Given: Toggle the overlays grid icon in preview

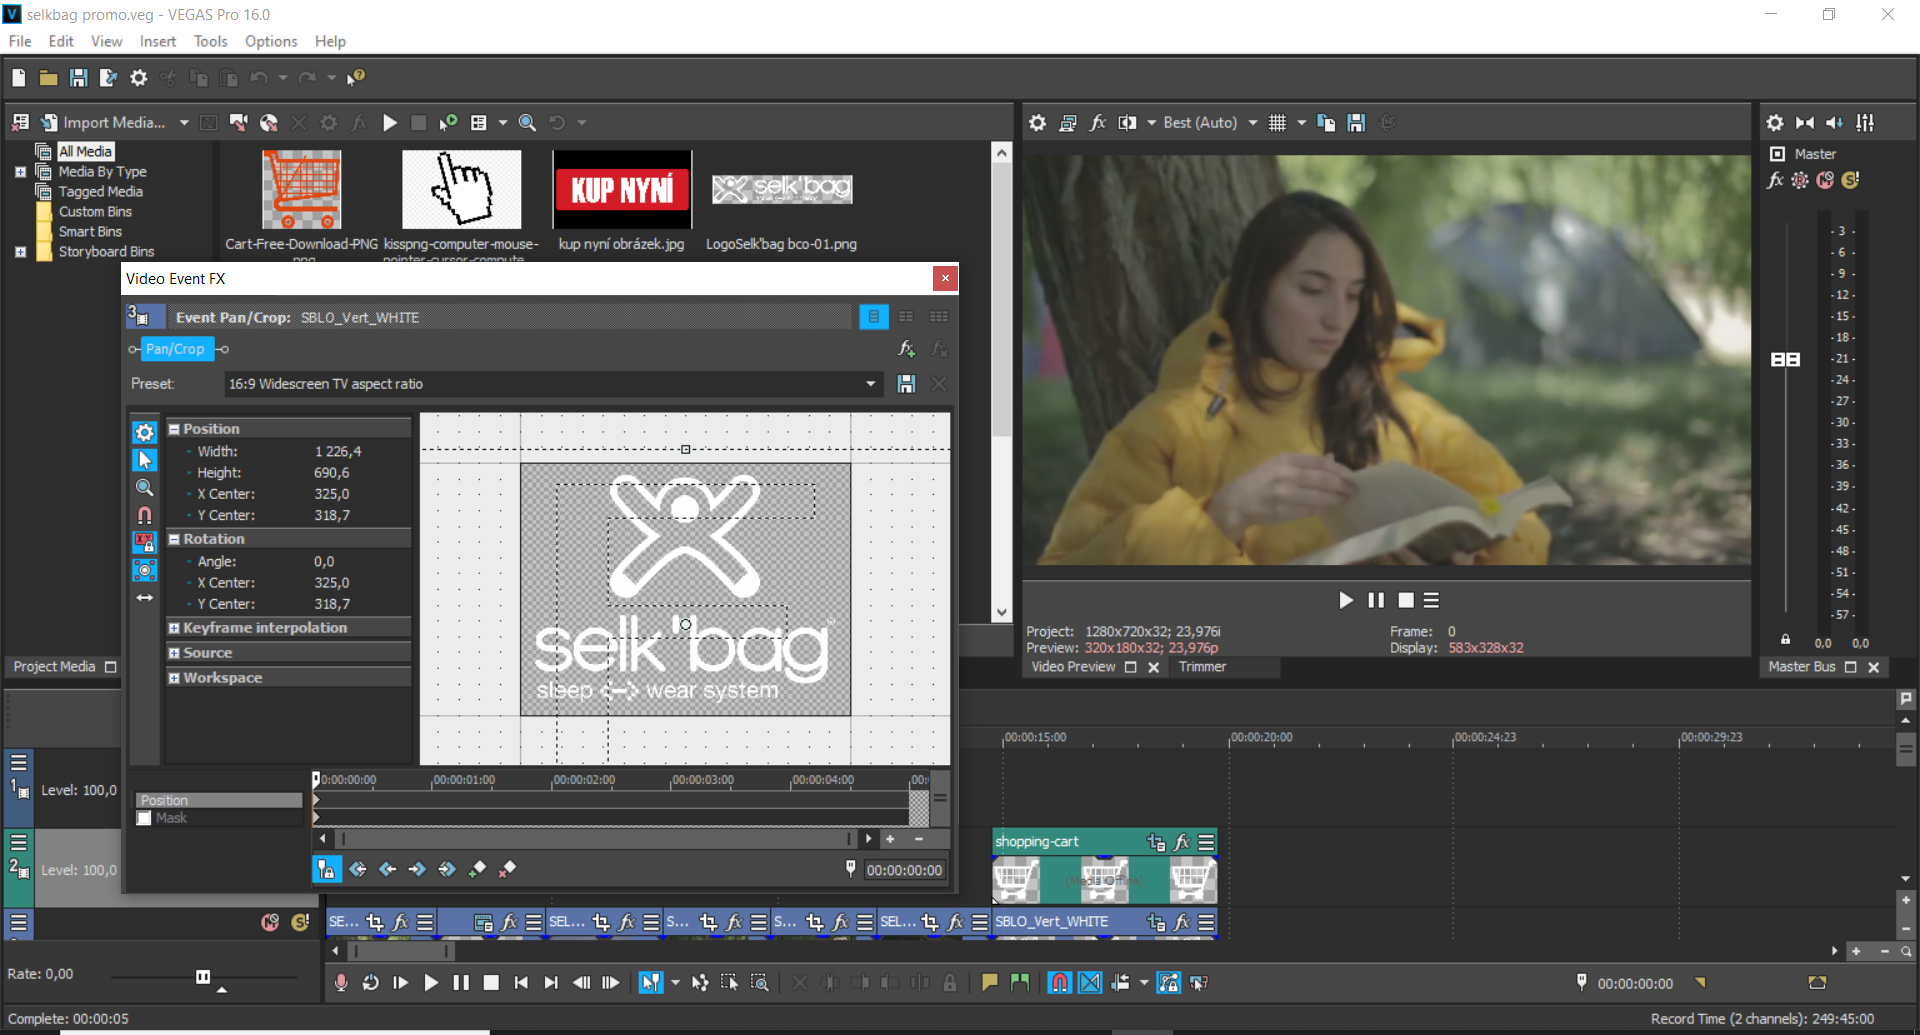Looking at the screenshot, I should point(1277,123).
